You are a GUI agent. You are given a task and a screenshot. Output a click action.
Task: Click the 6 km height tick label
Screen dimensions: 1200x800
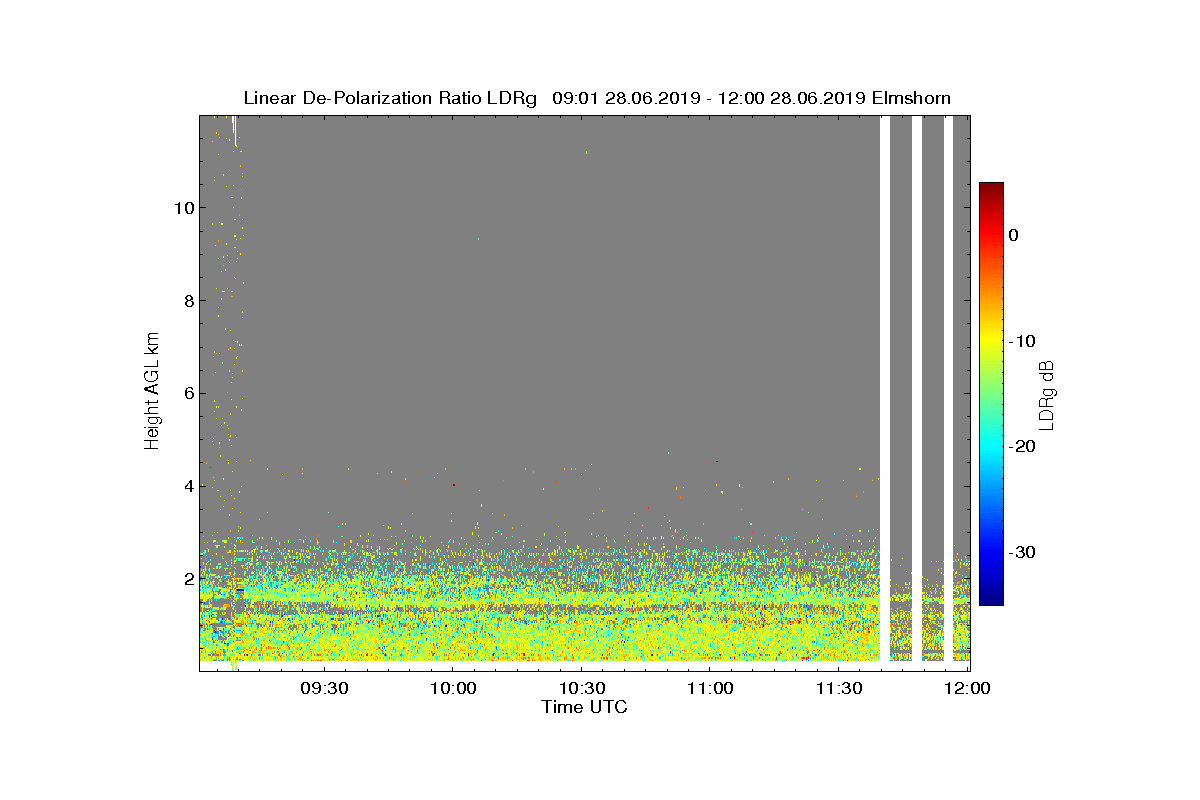click(188, 393)
